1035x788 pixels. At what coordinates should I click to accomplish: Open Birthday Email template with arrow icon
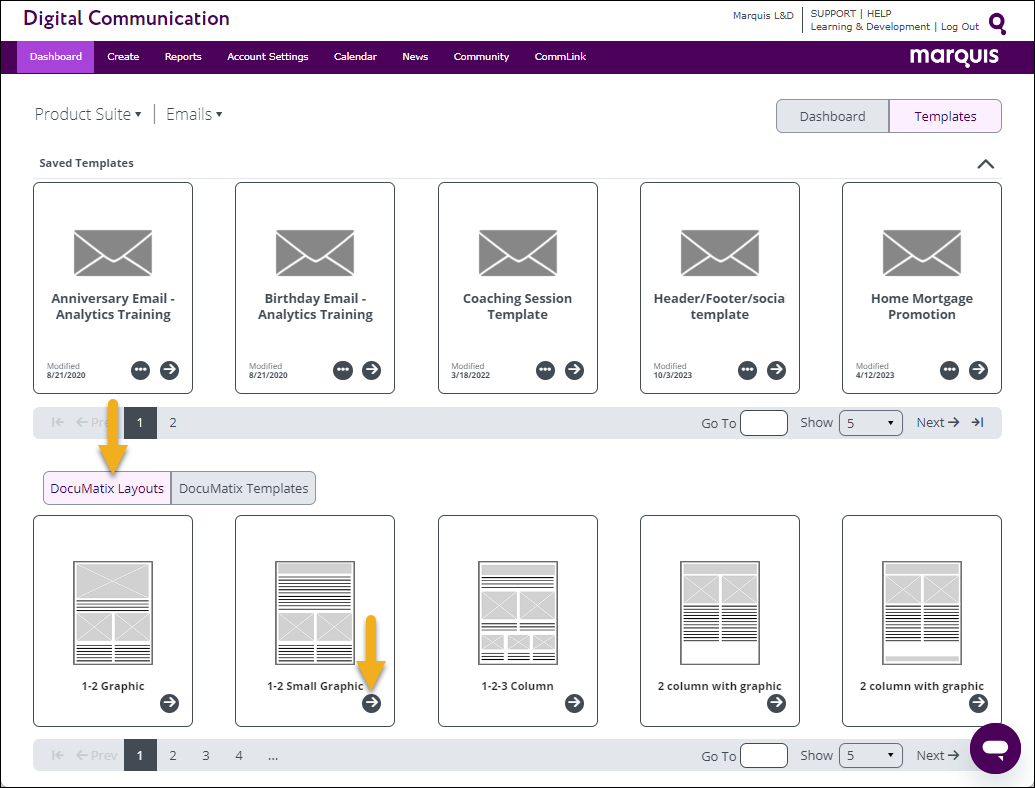click(x=372, y=370)
